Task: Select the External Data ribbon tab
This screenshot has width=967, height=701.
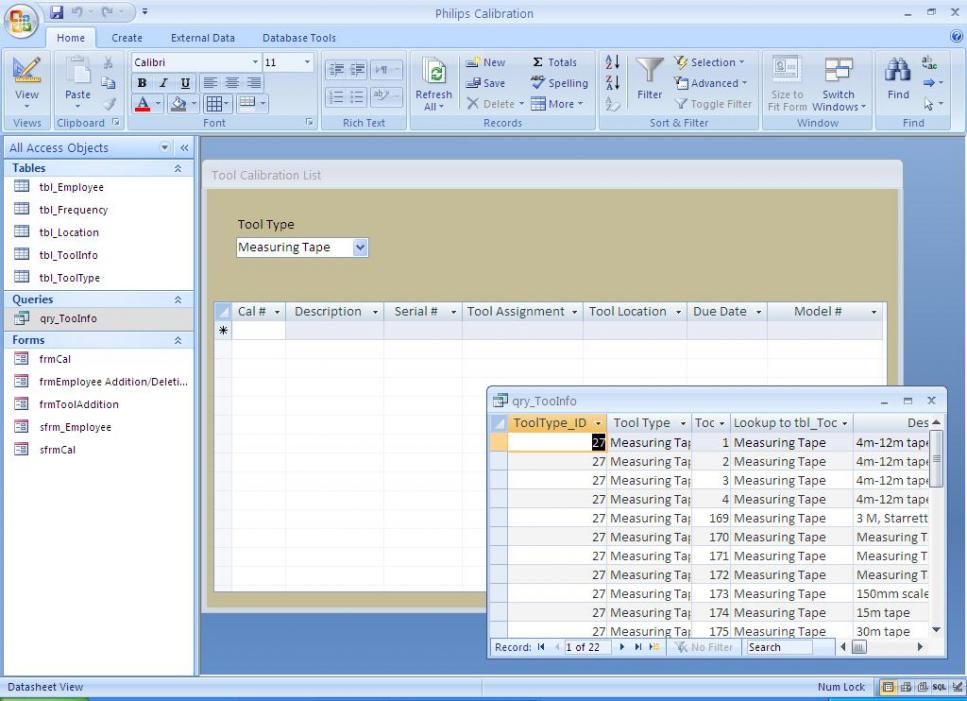Action: [x=203, y=38]
